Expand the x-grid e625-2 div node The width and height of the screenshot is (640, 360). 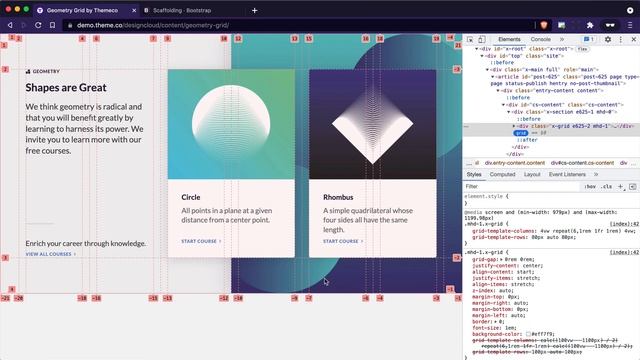513,126
